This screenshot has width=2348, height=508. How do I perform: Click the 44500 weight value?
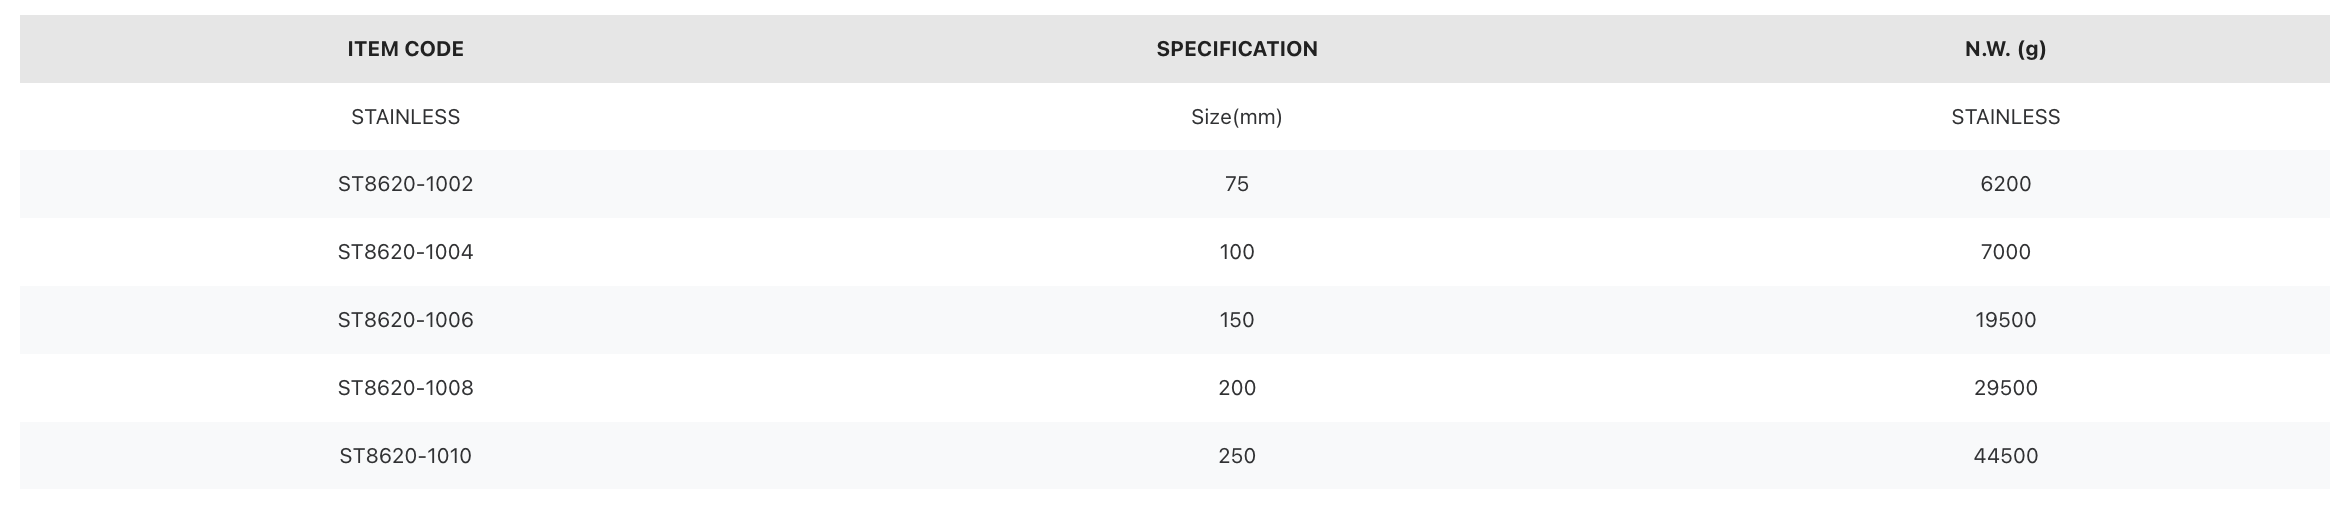point(2005,456)
